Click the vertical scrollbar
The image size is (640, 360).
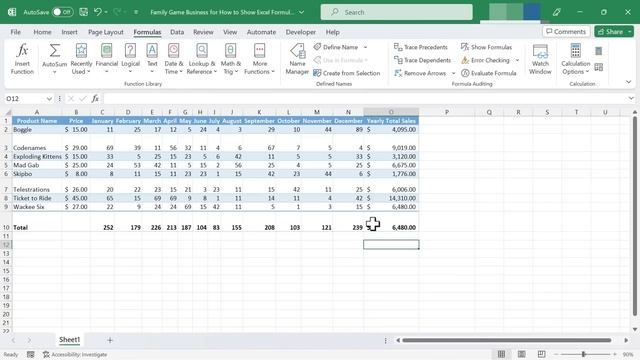[635, 216]
